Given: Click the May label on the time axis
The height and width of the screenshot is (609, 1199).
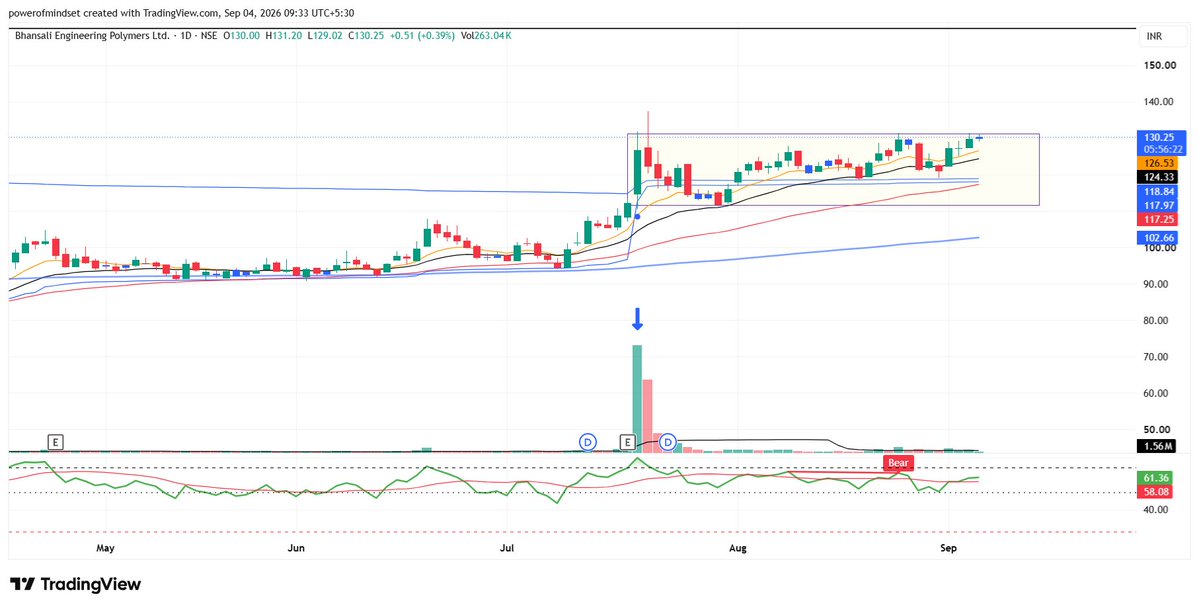Looking at the screenshot, I should click(x=106, y=549).
